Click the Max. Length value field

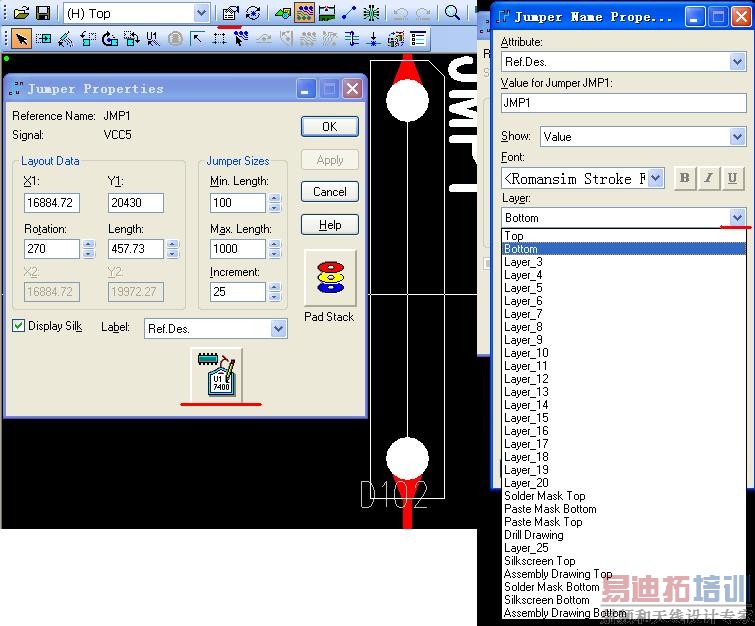(x=237, y=249)
